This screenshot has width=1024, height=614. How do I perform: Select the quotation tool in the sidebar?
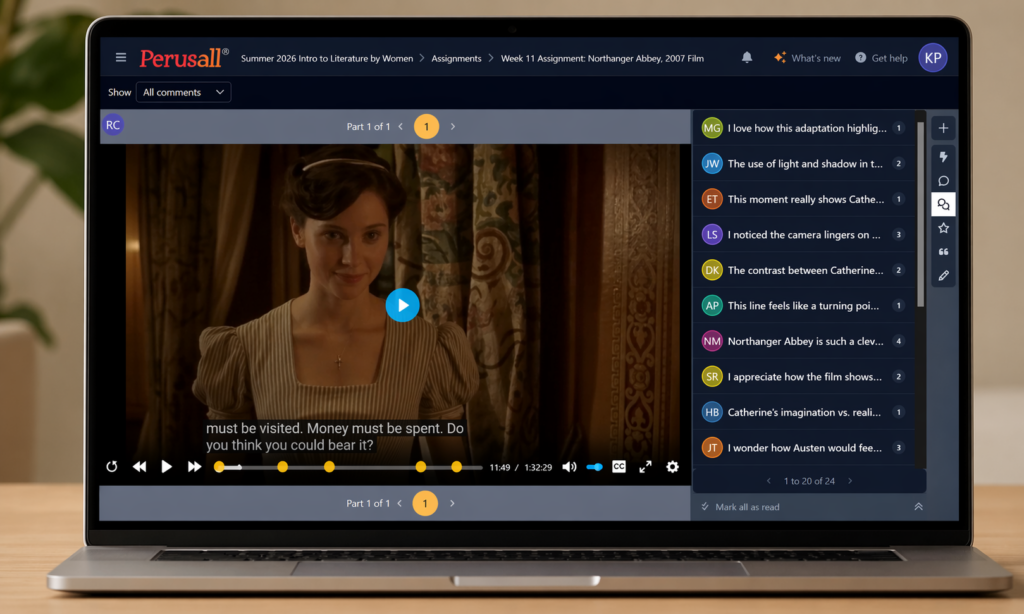(943, 251)
